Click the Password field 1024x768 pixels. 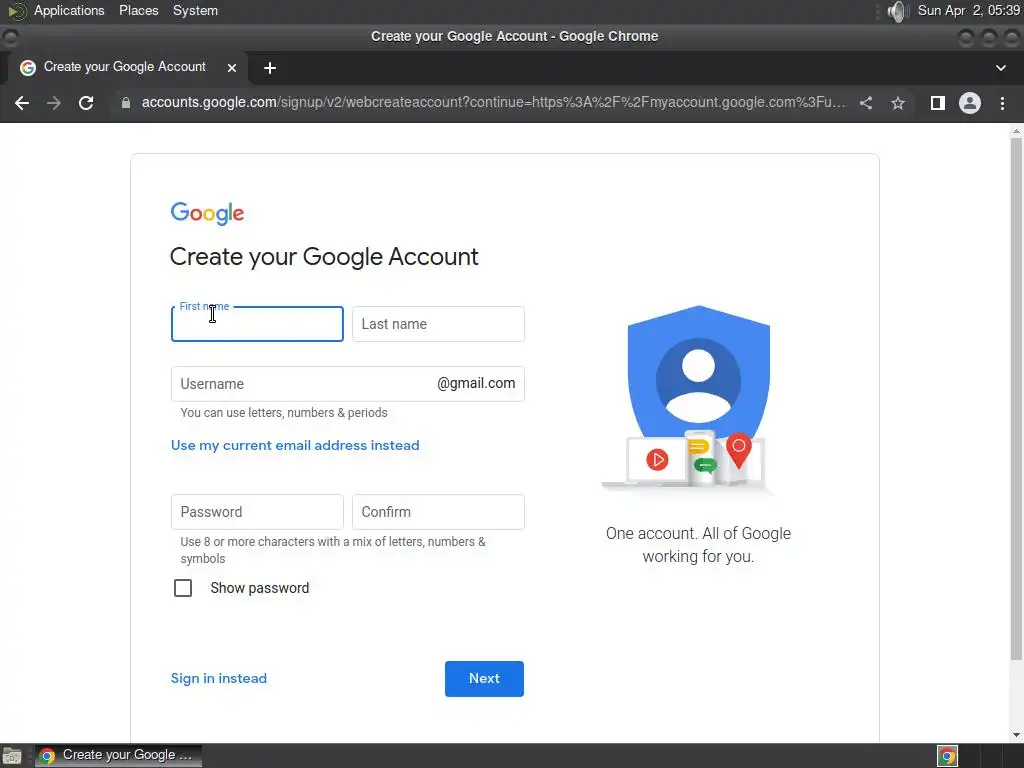(x=257, y=512)
